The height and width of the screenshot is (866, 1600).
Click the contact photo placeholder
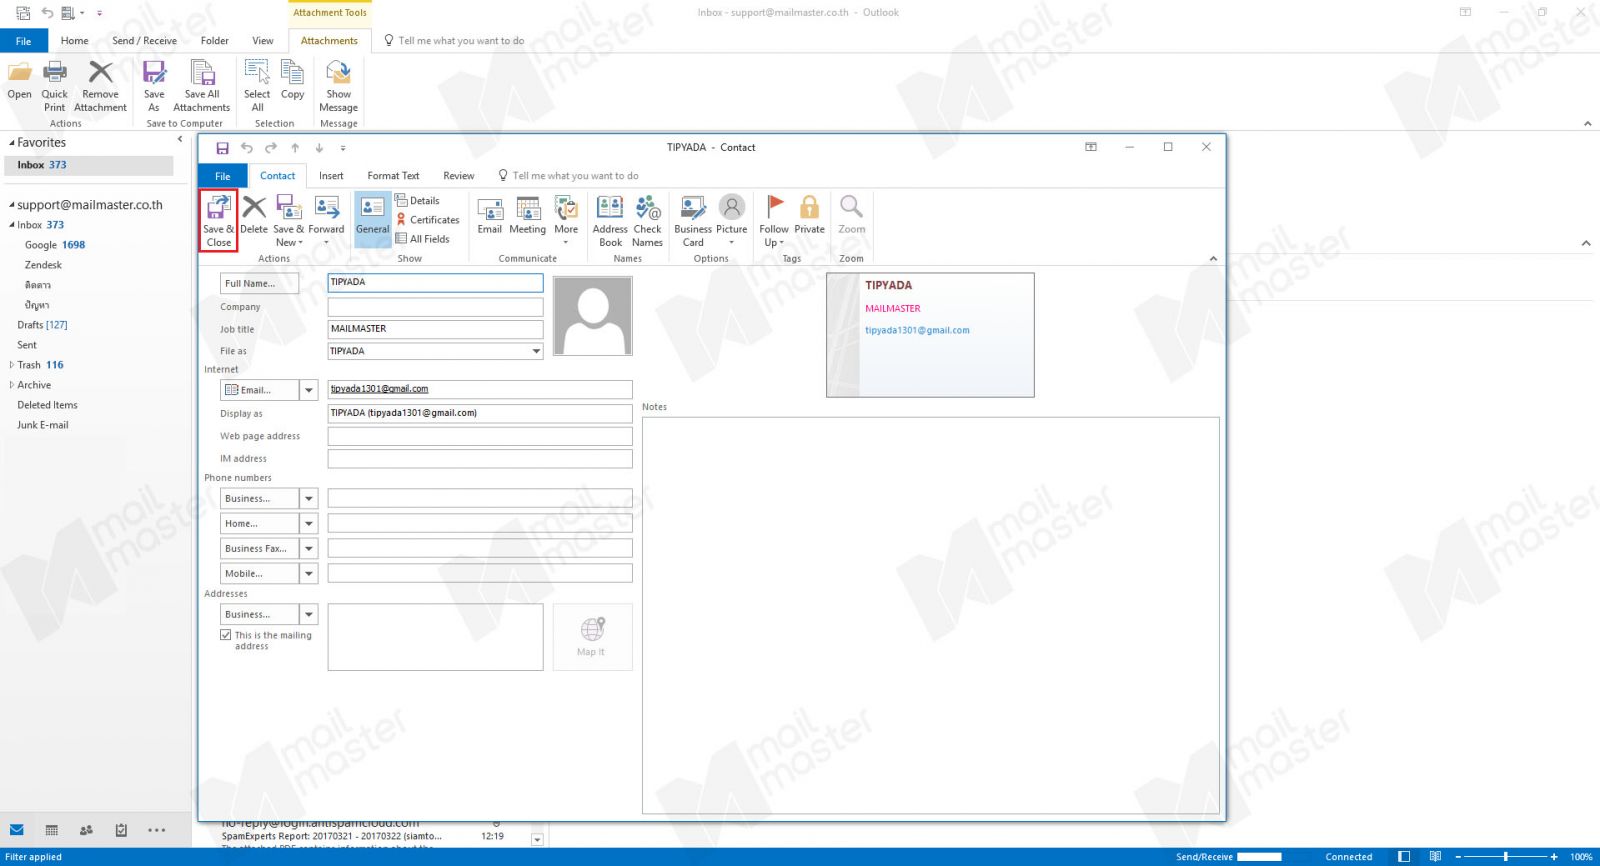592,316
